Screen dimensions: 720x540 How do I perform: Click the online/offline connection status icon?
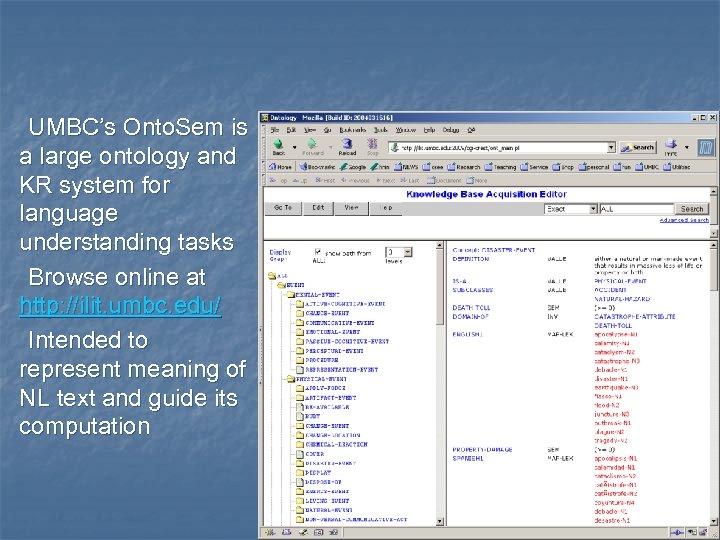click(x=677, y=533)
